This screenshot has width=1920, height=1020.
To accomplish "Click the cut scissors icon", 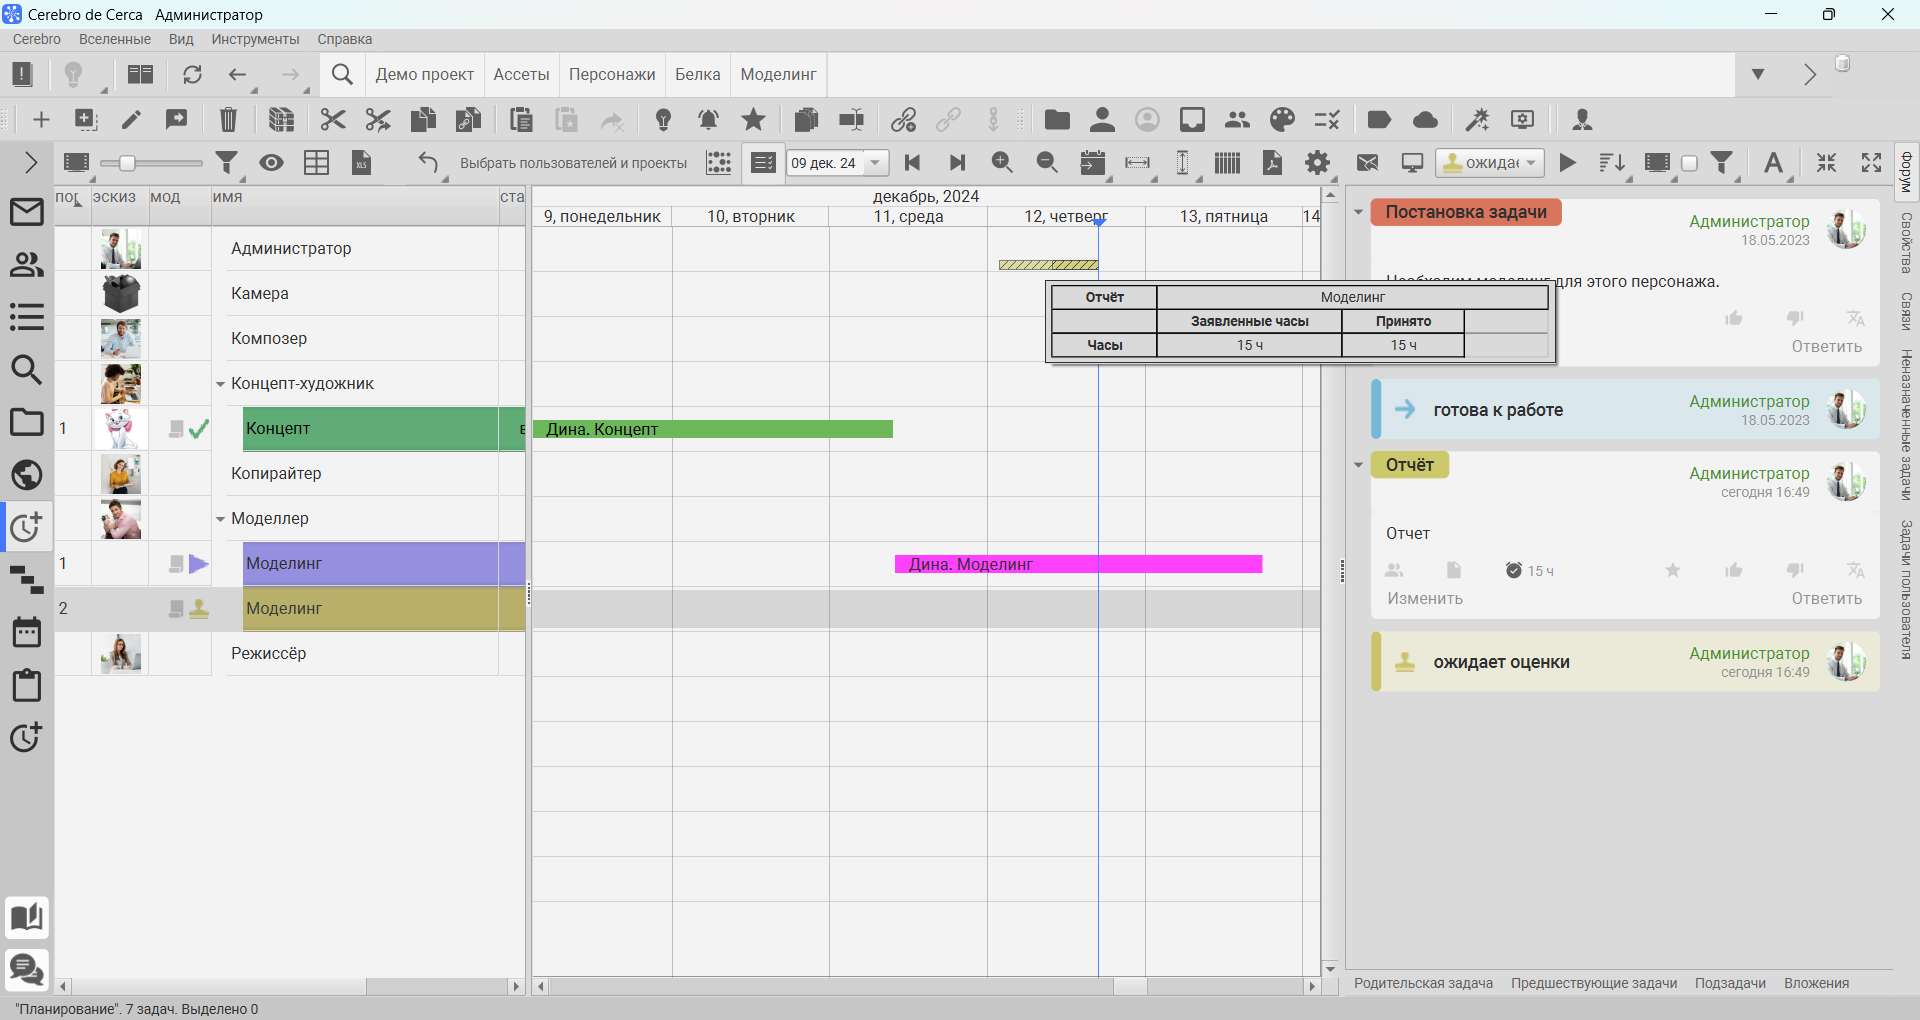I will 333,120.
